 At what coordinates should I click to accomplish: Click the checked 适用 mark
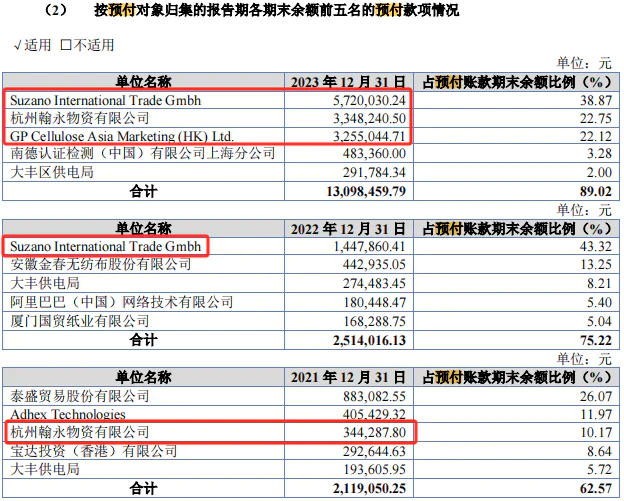pos(19,45)
